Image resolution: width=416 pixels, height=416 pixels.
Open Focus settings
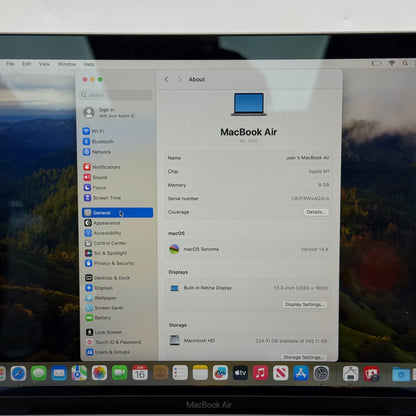(95, 187)
